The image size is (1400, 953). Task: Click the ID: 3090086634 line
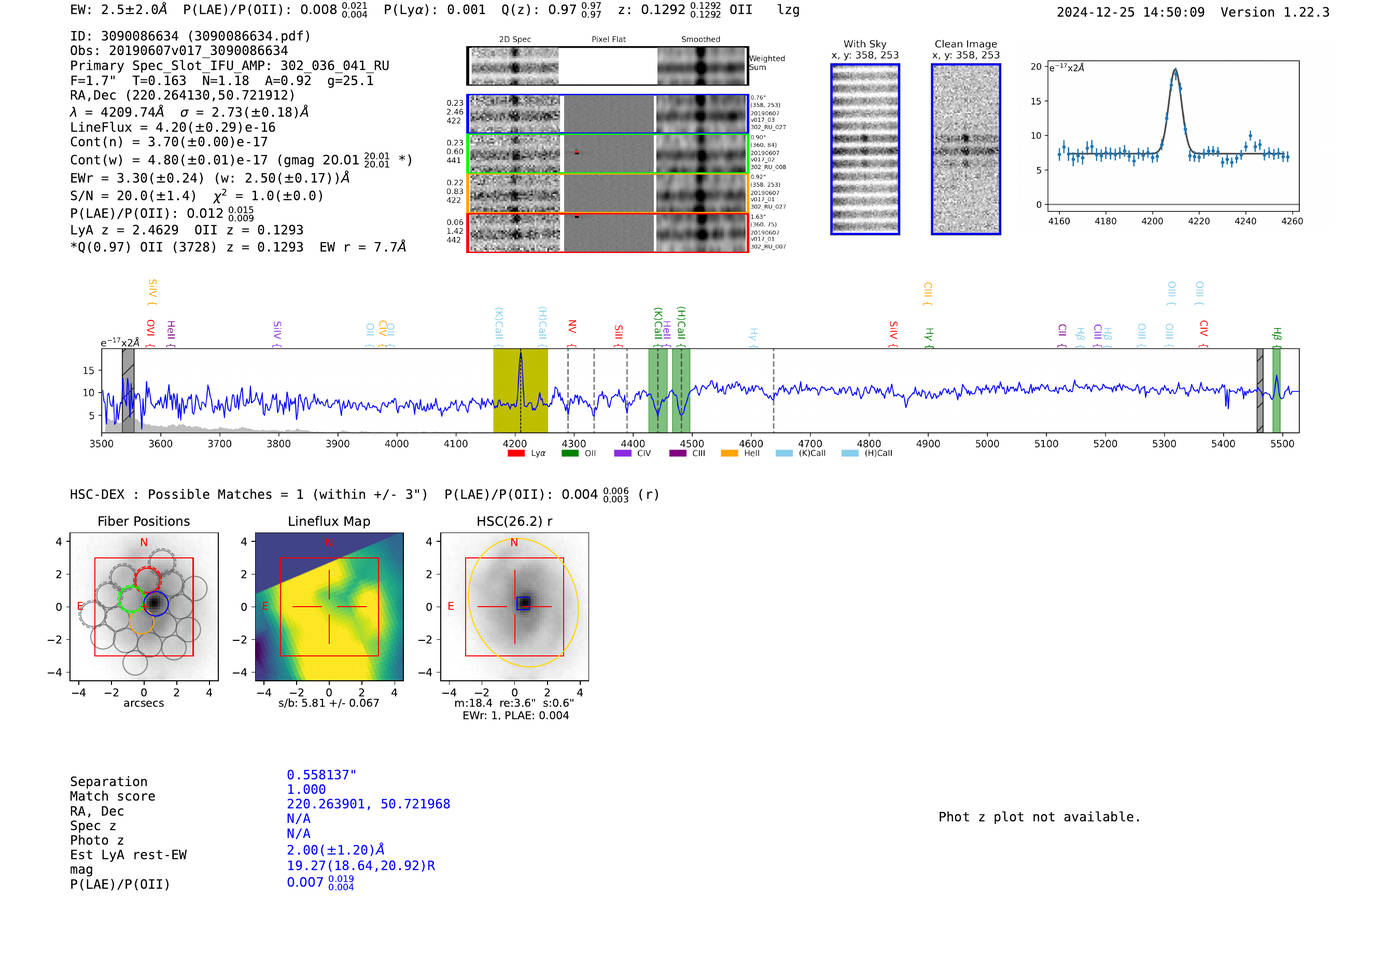coord(191,36)
